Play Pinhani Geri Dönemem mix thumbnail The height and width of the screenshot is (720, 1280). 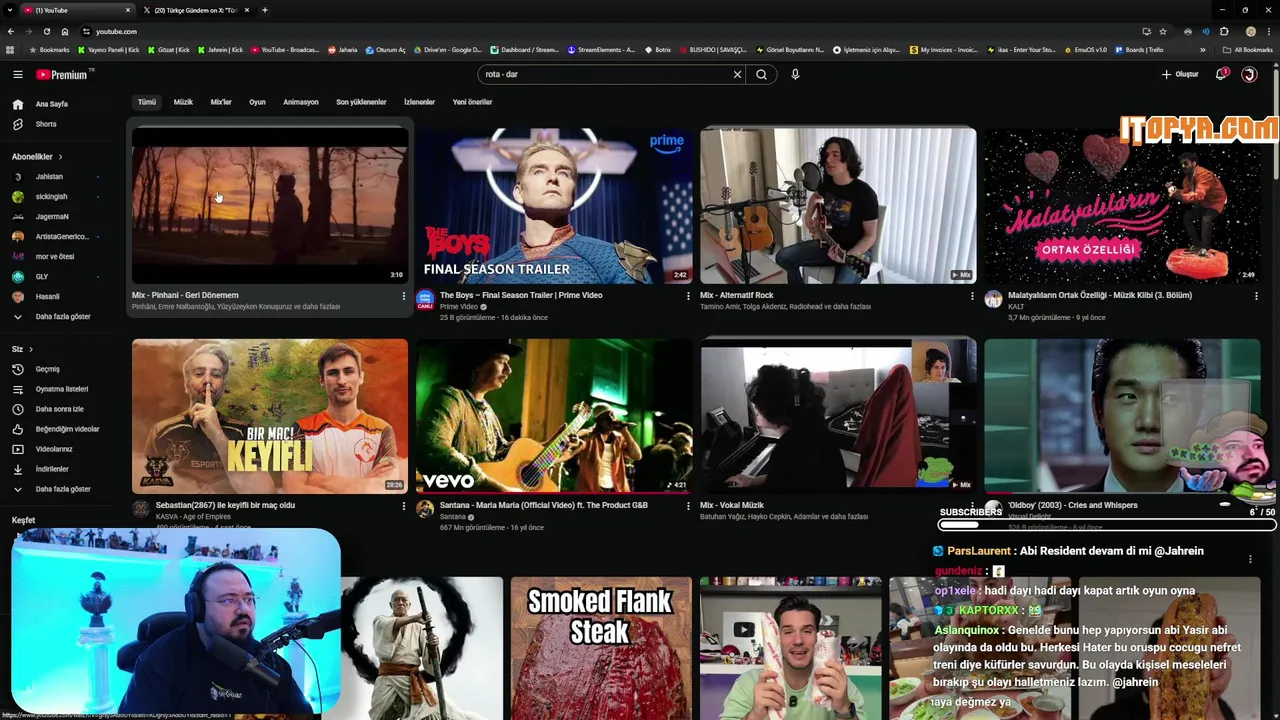[270, 205]
